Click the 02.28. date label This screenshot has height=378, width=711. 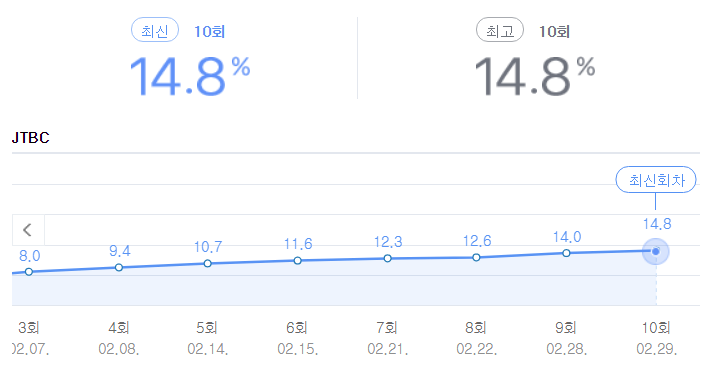tap(567, 349)
